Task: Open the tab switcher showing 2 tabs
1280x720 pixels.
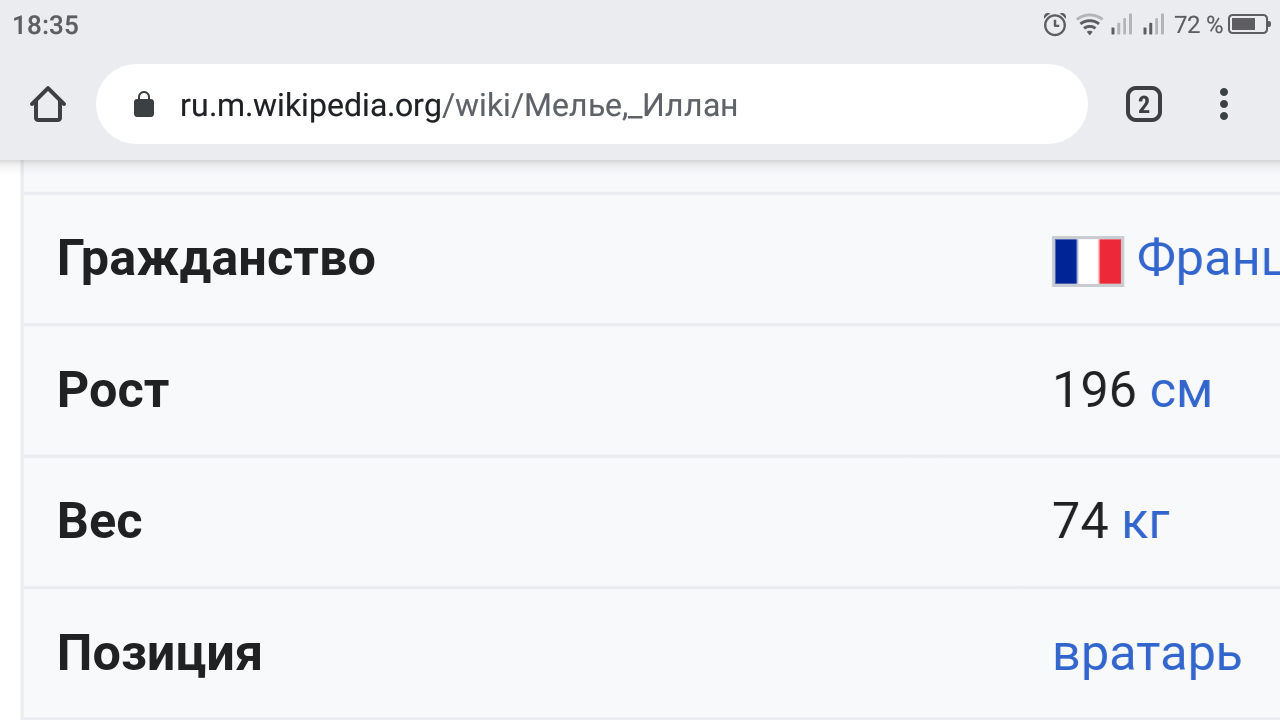Action: (x=1144, y=105)
